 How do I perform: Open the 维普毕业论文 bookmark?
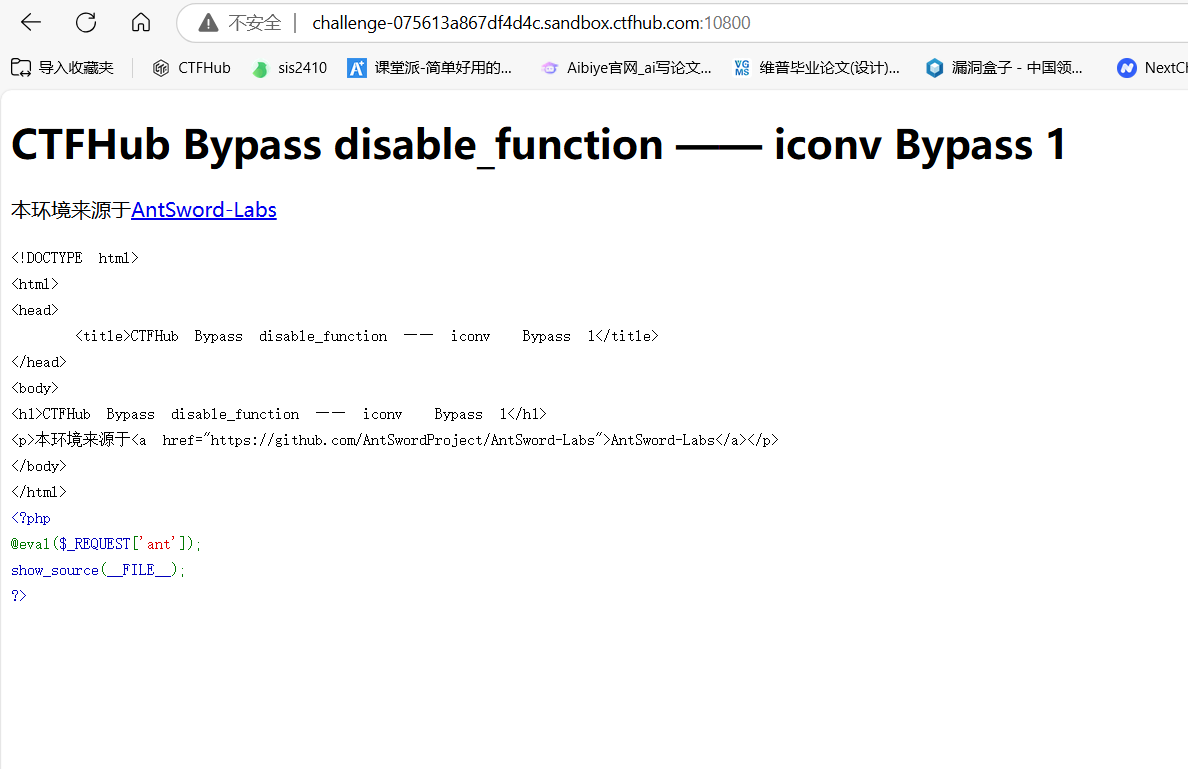(817, 68)
